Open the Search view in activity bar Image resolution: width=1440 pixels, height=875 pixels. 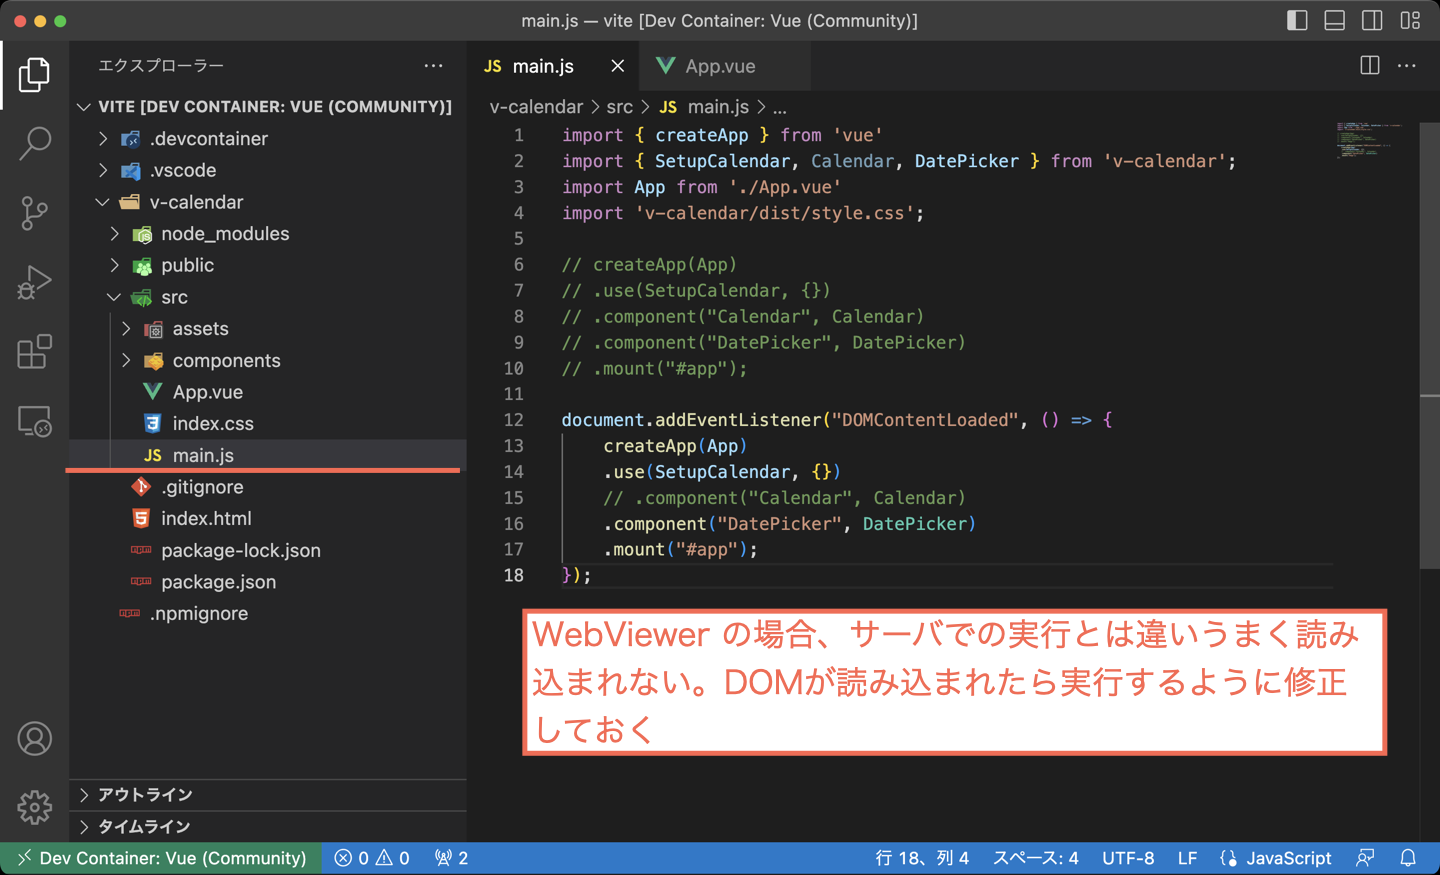pyautogui.click(x=34, y=144)
